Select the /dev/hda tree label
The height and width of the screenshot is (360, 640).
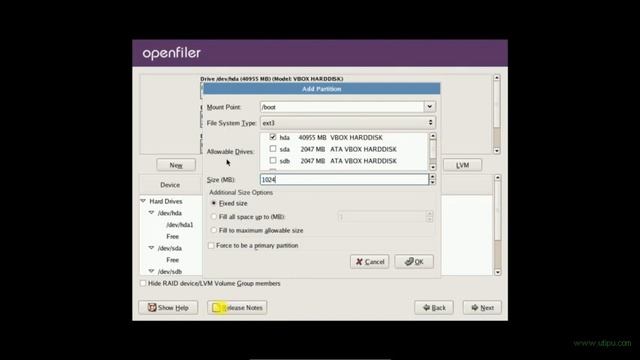[170, 213]
